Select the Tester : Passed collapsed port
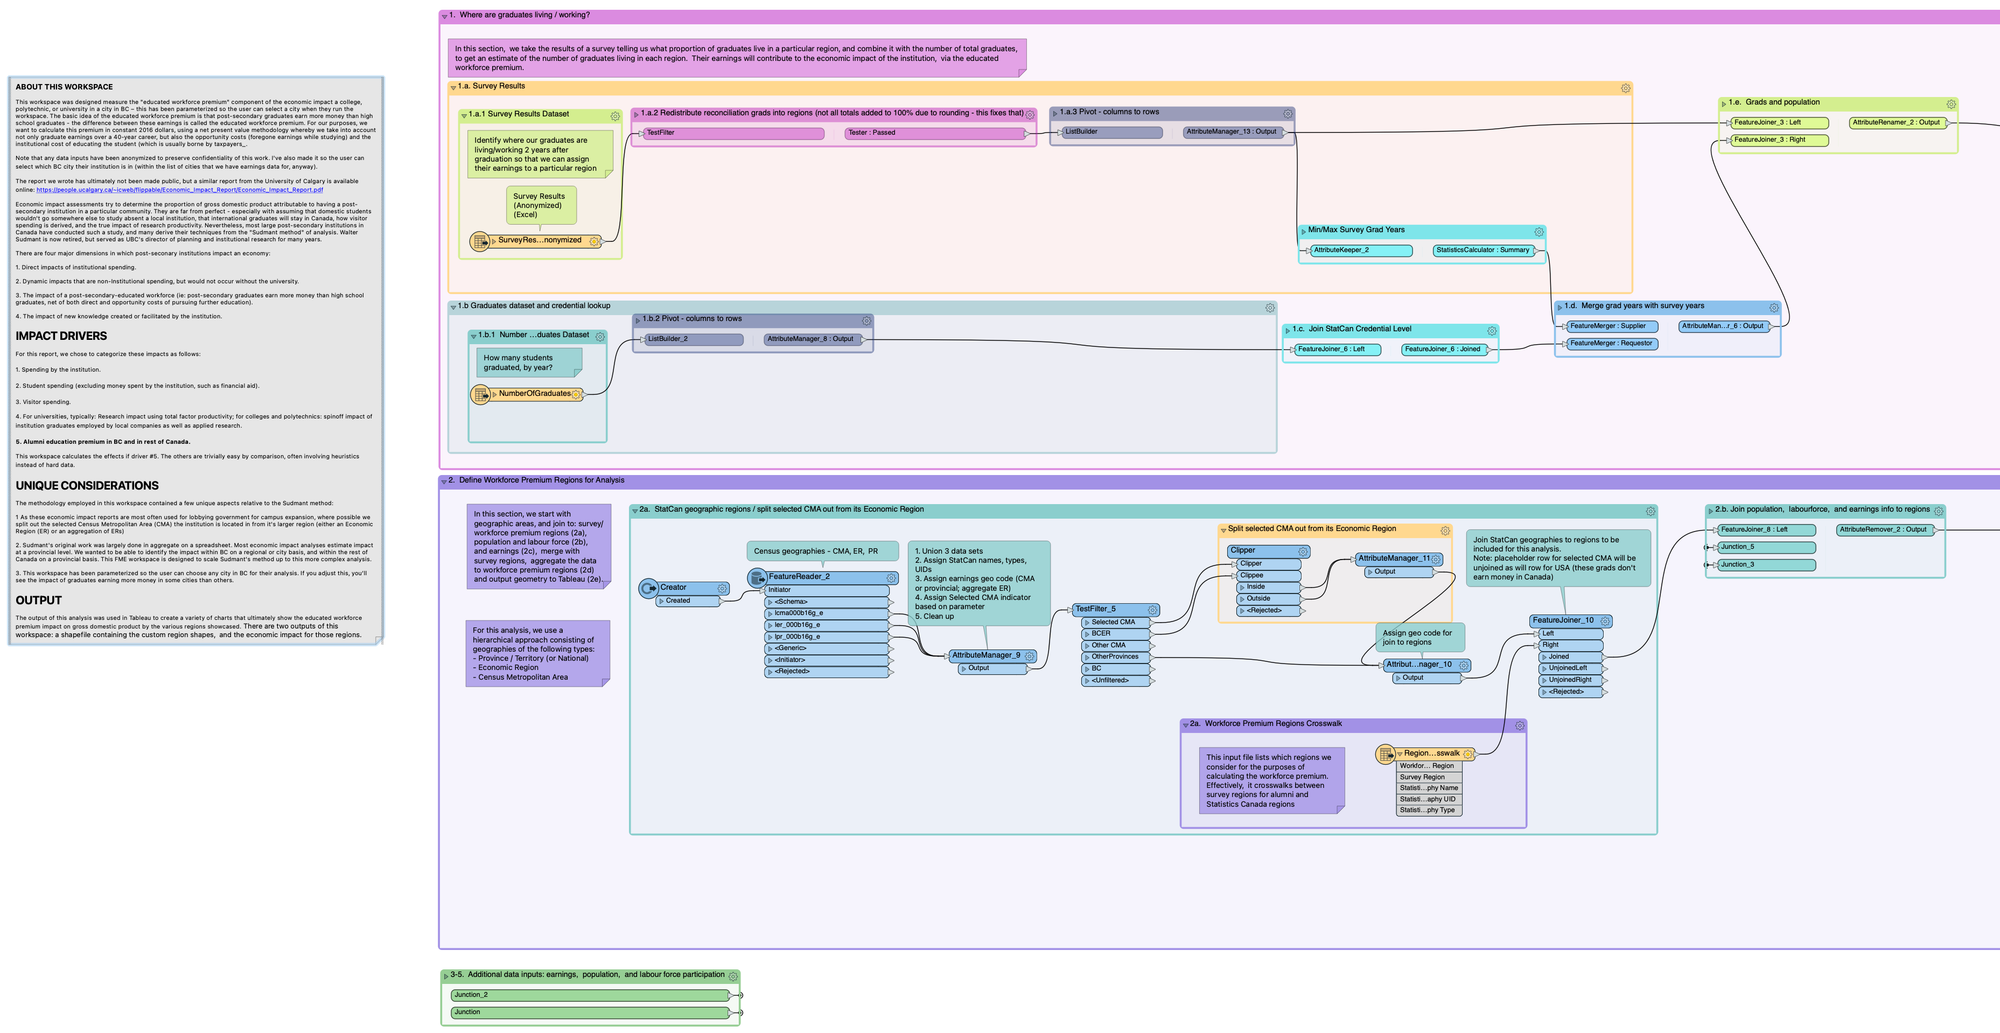 tap(935, 133)
